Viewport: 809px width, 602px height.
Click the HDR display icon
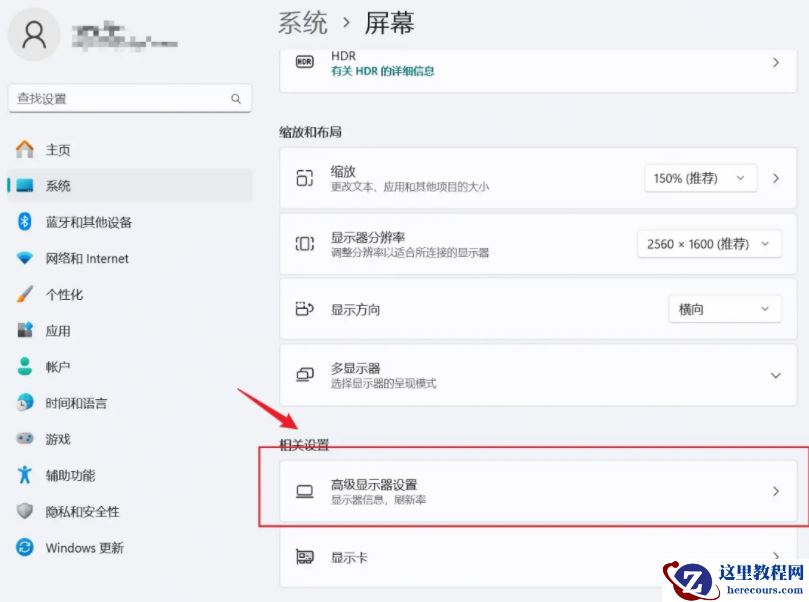pyautogui.click(x=307, y=61)
